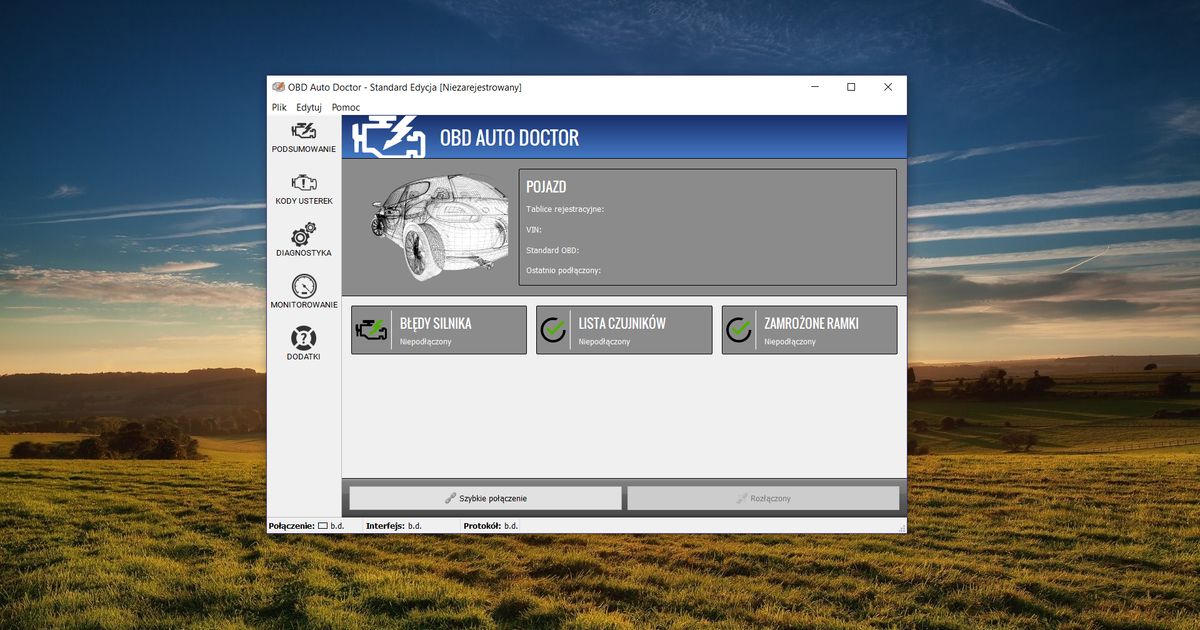The width and height of the screenshot is (1200, 630).
Task: Open the Podsumowanie engine icon
Action: pos(304,131)
